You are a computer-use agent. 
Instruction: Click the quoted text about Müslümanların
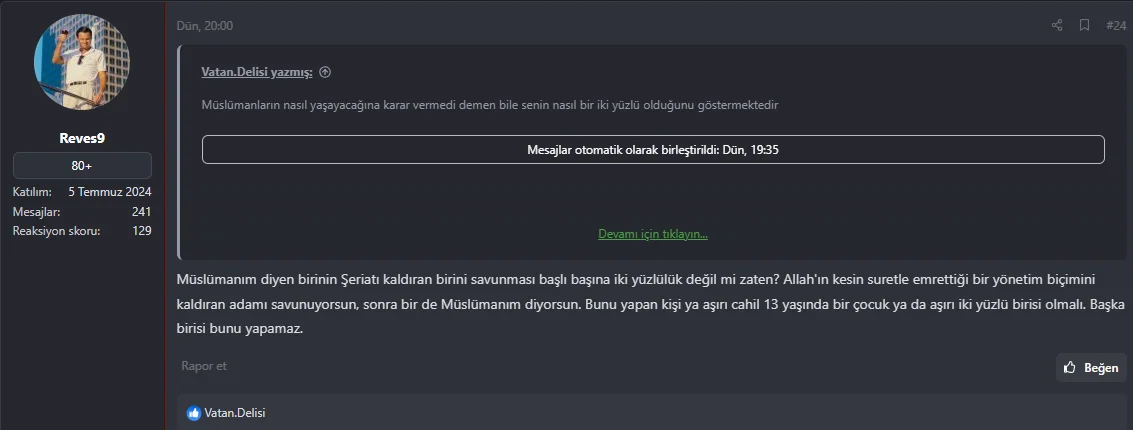point(490,104)
